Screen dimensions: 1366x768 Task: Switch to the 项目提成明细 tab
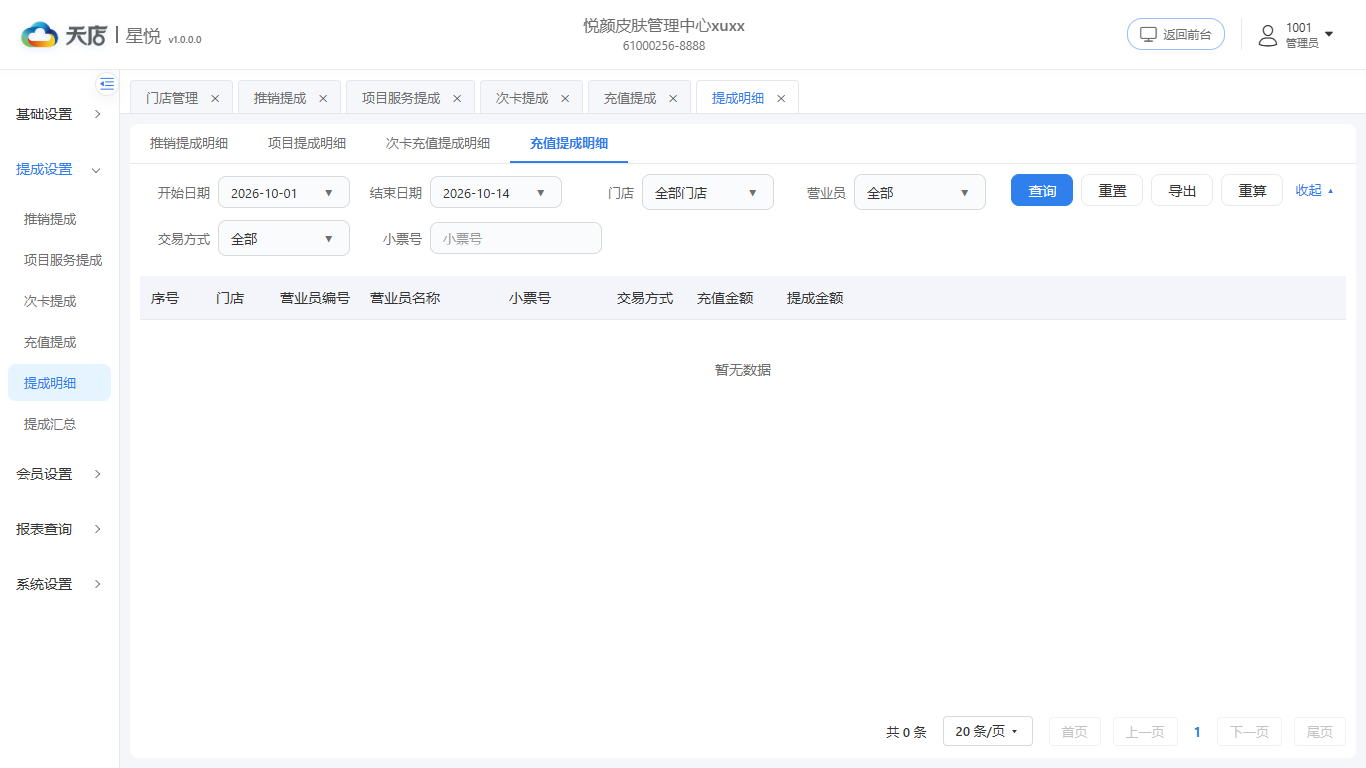click(x=307, y=143)
